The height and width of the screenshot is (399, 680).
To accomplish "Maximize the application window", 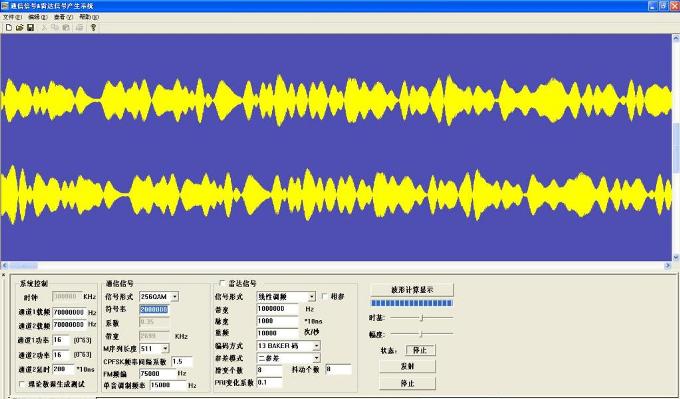I will [664, 6].
